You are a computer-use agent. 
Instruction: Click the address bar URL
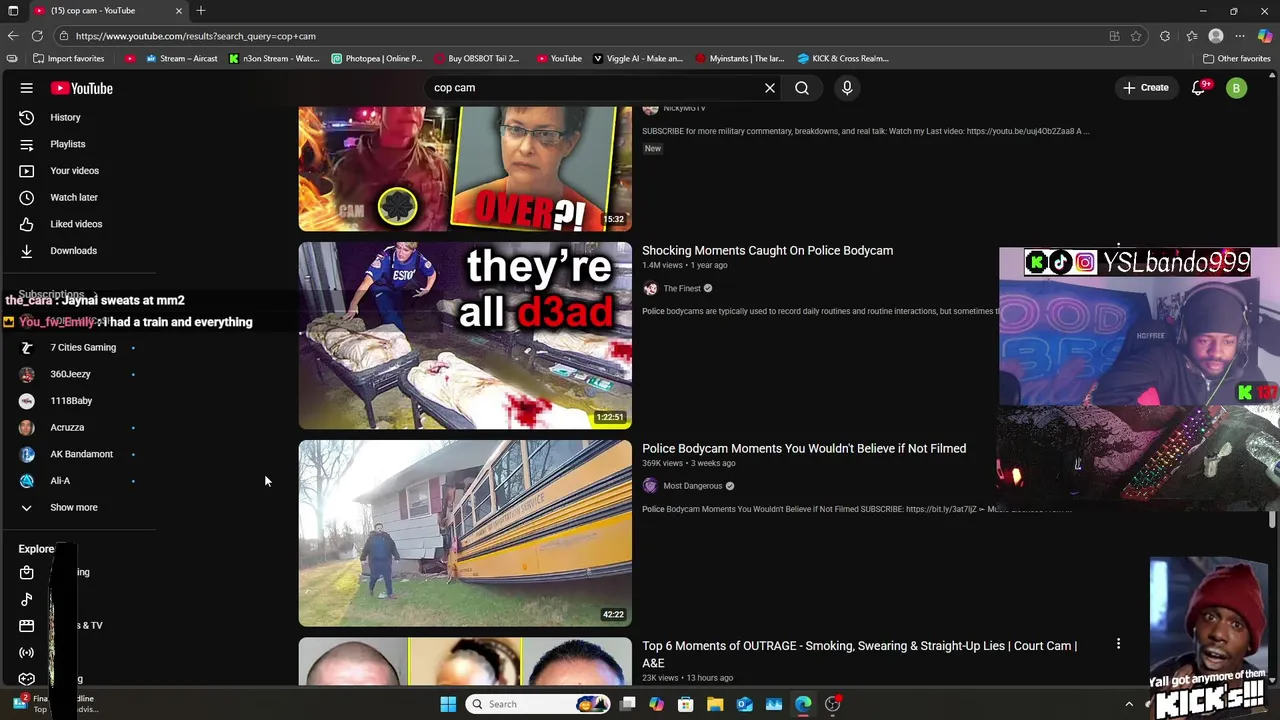(x=196, y=36)
